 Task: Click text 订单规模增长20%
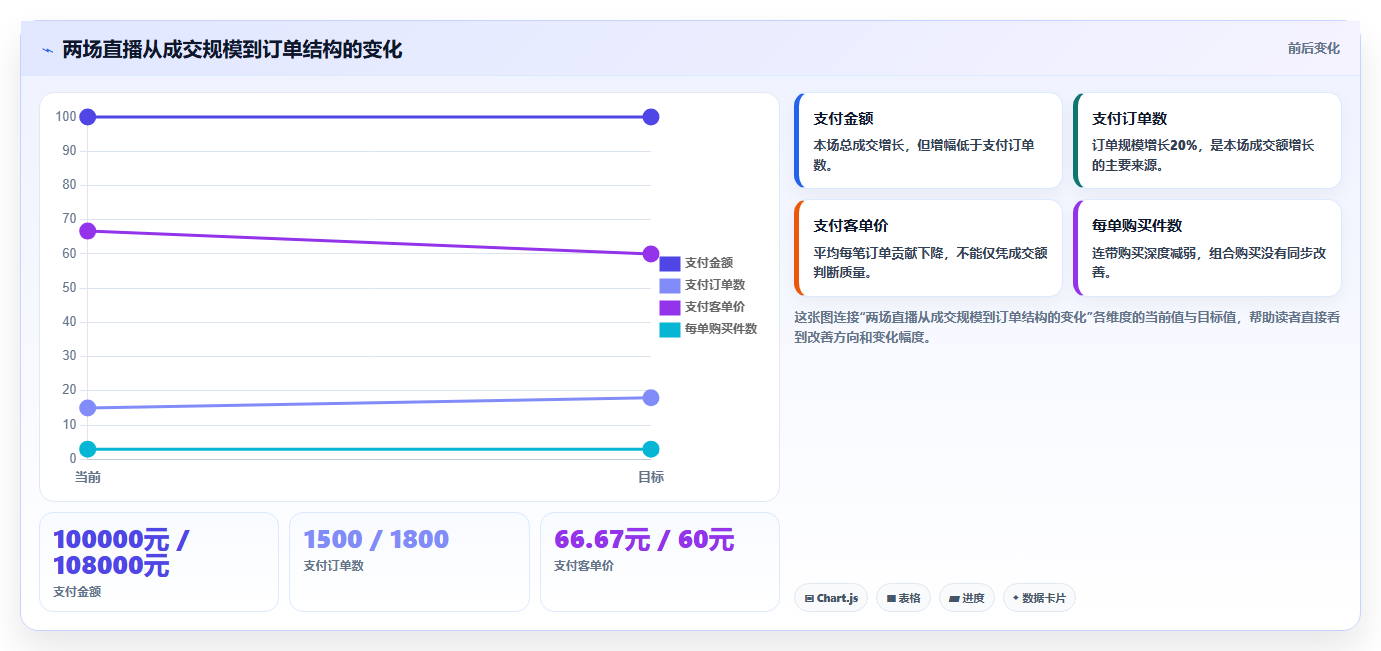pos(1145,145)
